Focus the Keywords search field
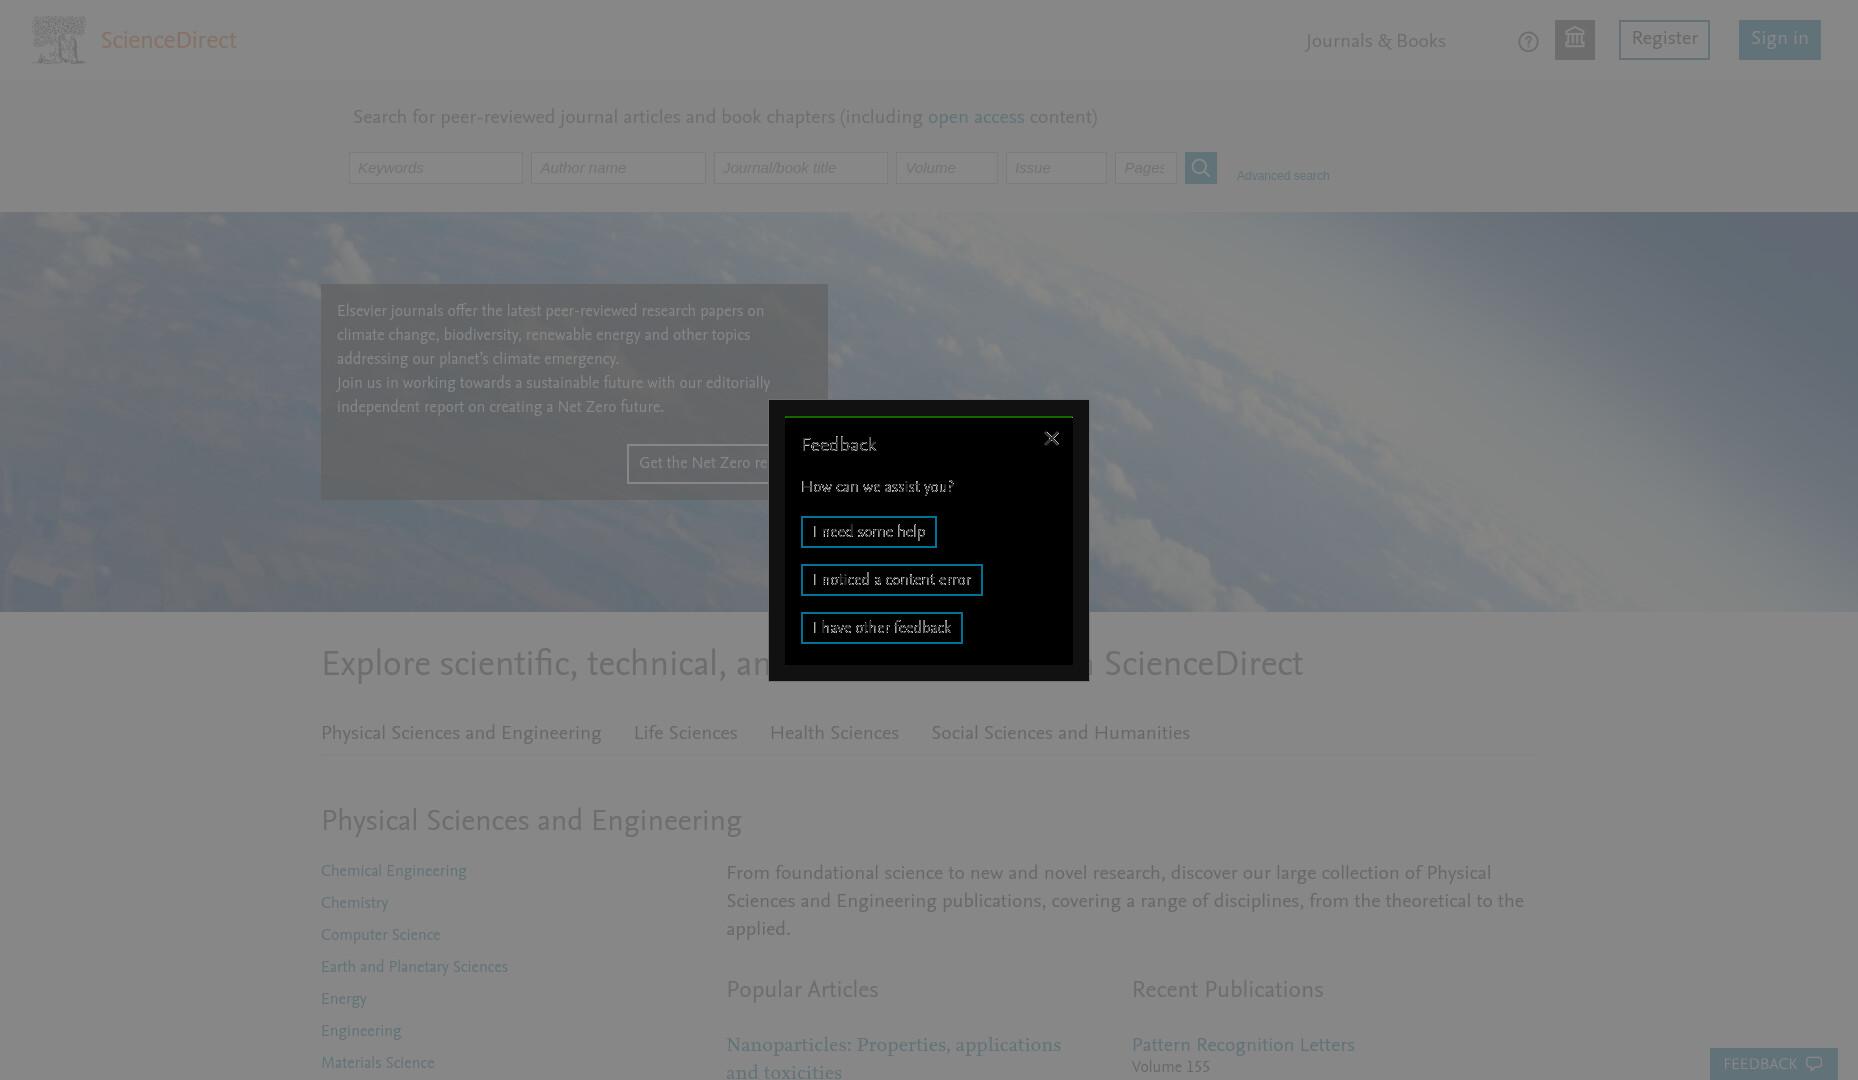Screen dimensions: 1858x1080 (x=435, y=168)
